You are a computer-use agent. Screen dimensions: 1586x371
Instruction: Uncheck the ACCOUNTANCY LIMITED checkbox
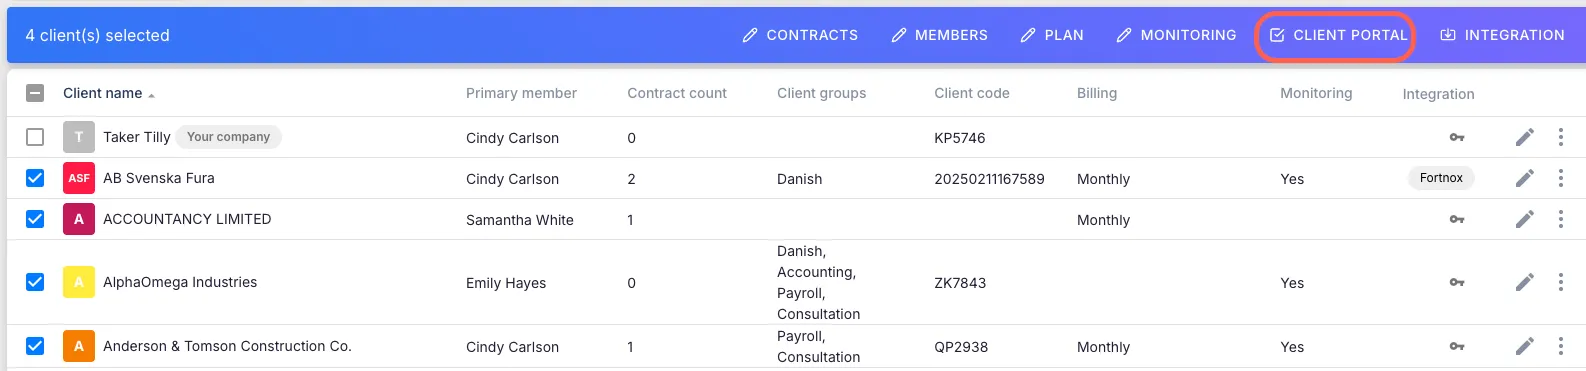[35, 219]
